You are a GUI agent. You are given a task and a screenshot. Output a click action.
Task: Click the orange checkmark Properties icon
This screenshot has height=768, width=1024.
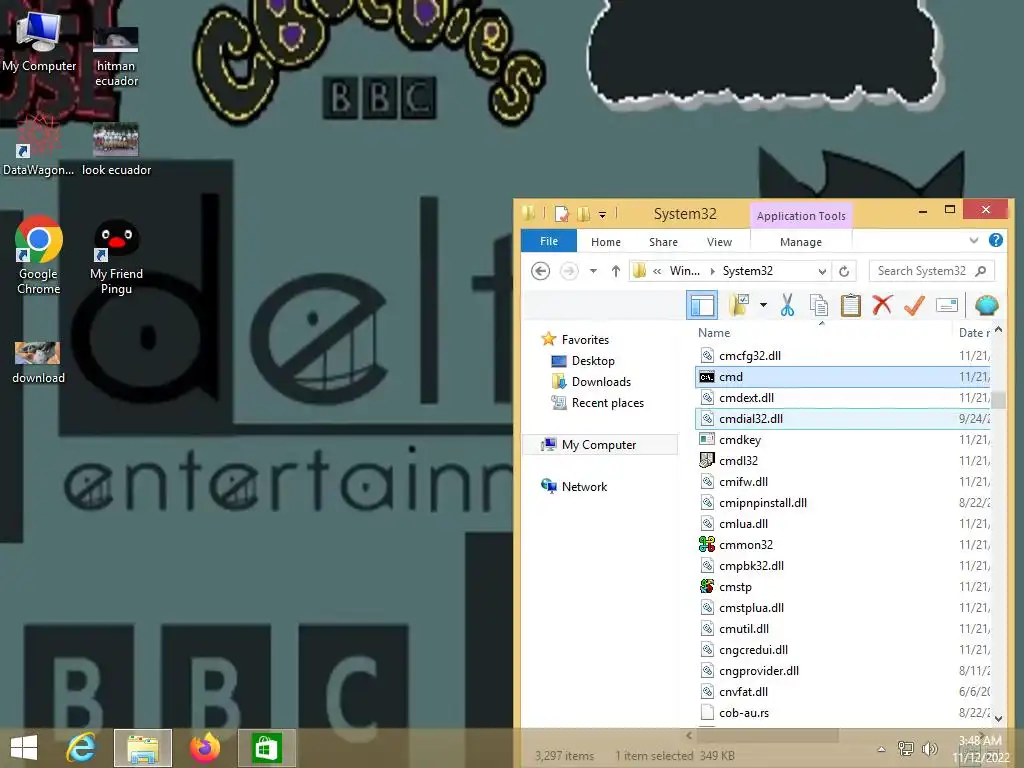(x=914, y=305)
